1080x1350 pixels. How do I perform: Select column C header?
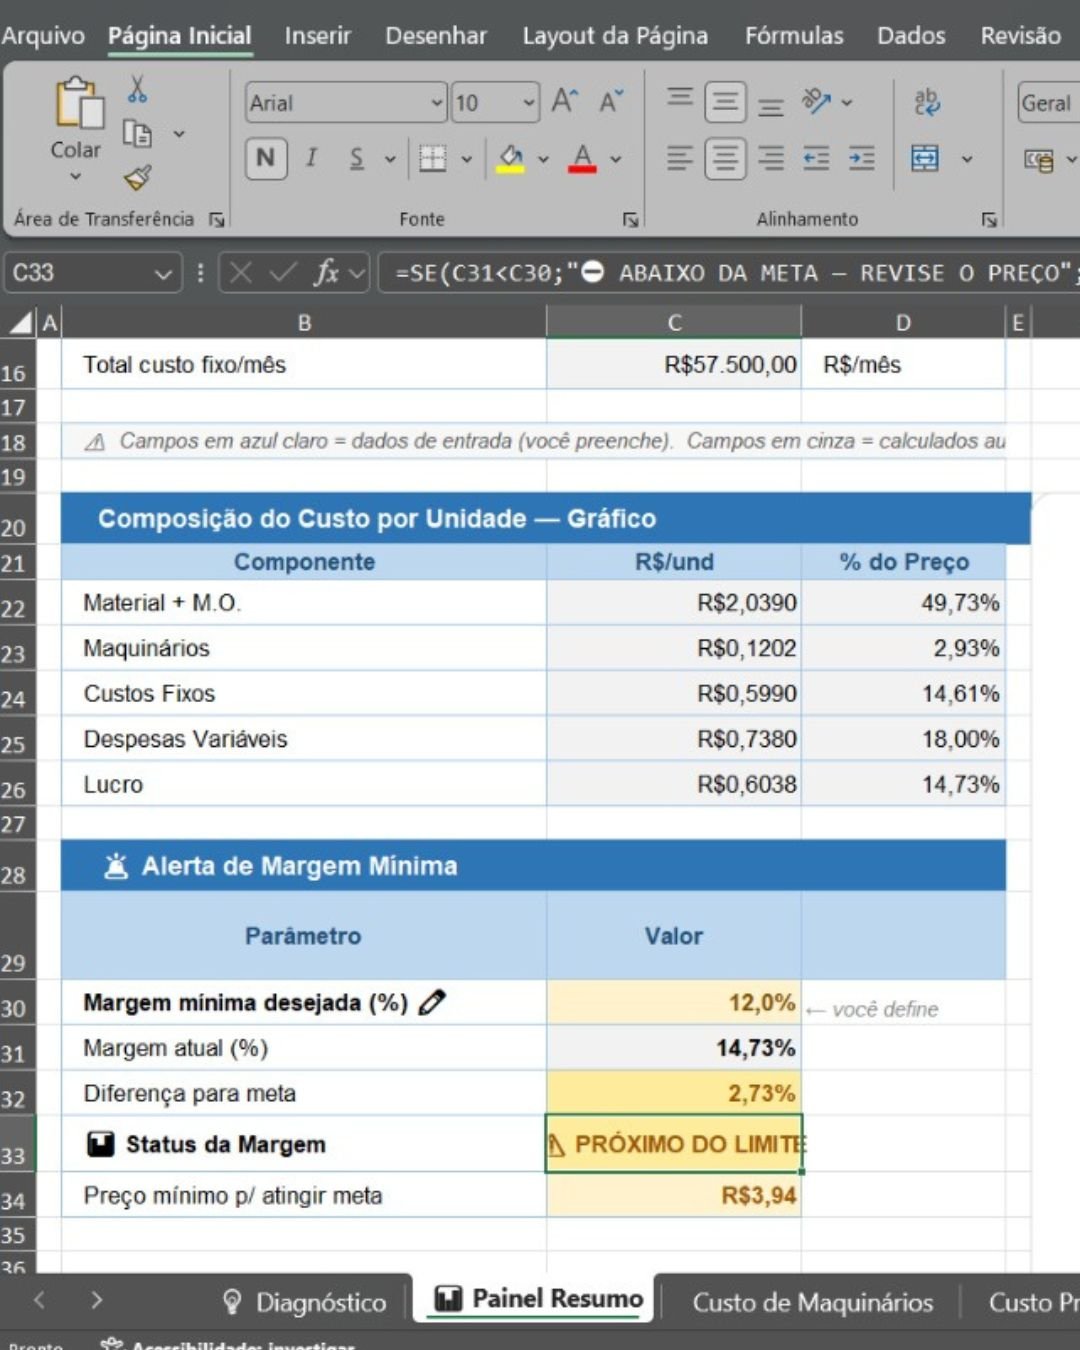point(674,322)
